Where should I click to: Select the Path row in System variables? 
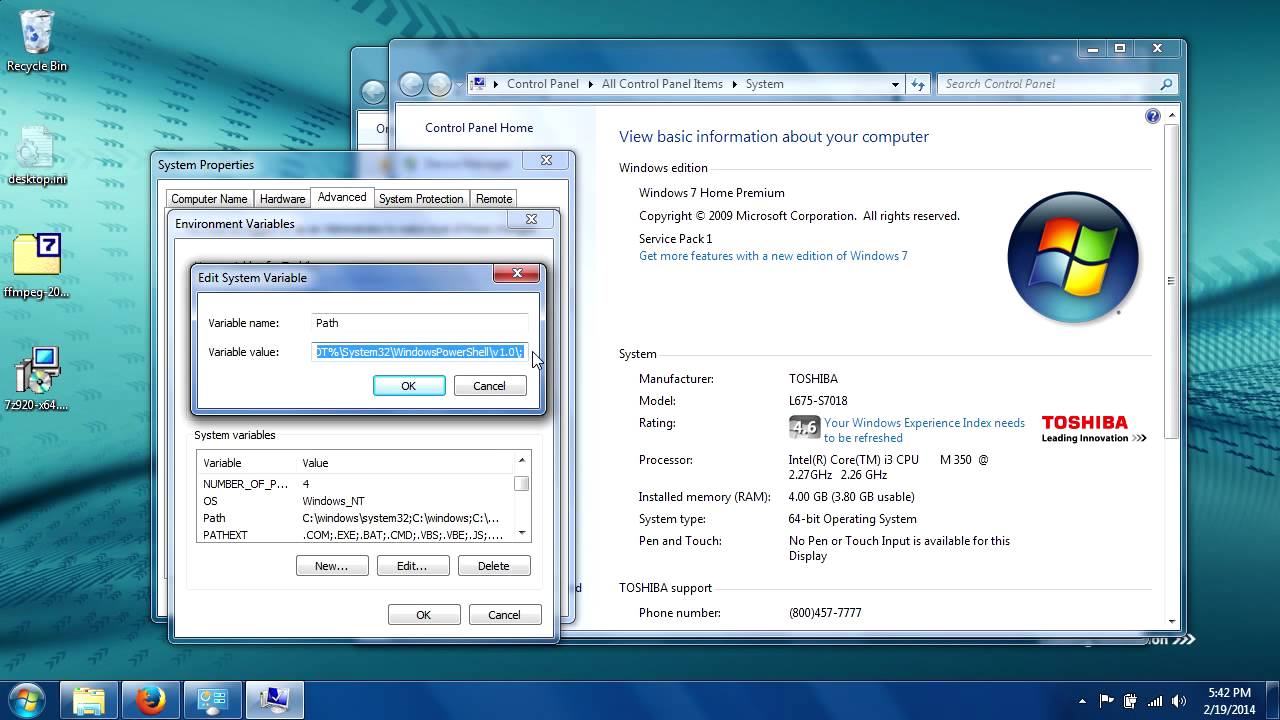(354, 518)
